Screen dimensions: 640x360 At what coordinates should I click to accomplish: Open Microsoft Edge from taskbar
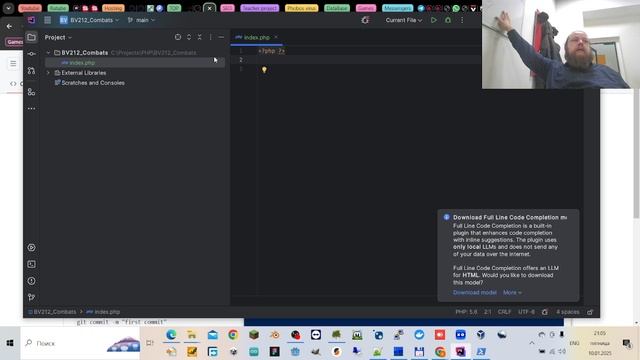pyautogui.click(x=171, y=335)
